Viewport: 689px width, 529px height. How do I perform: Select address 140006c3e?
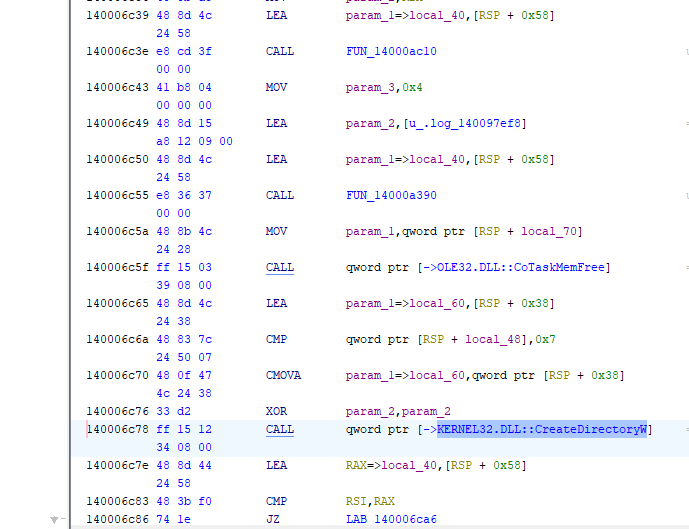(x=117, y=51)
